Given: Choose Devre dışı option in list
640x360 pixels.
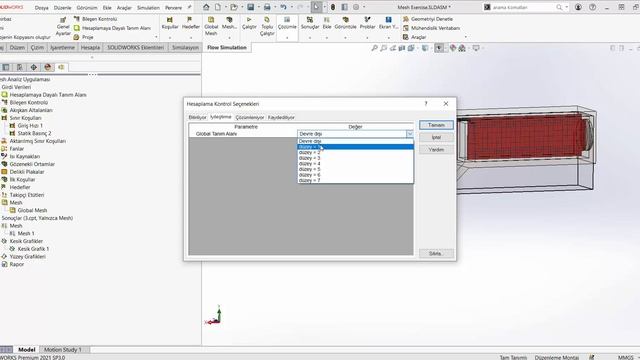Looking at the screenshot, I should coord(355,141).
